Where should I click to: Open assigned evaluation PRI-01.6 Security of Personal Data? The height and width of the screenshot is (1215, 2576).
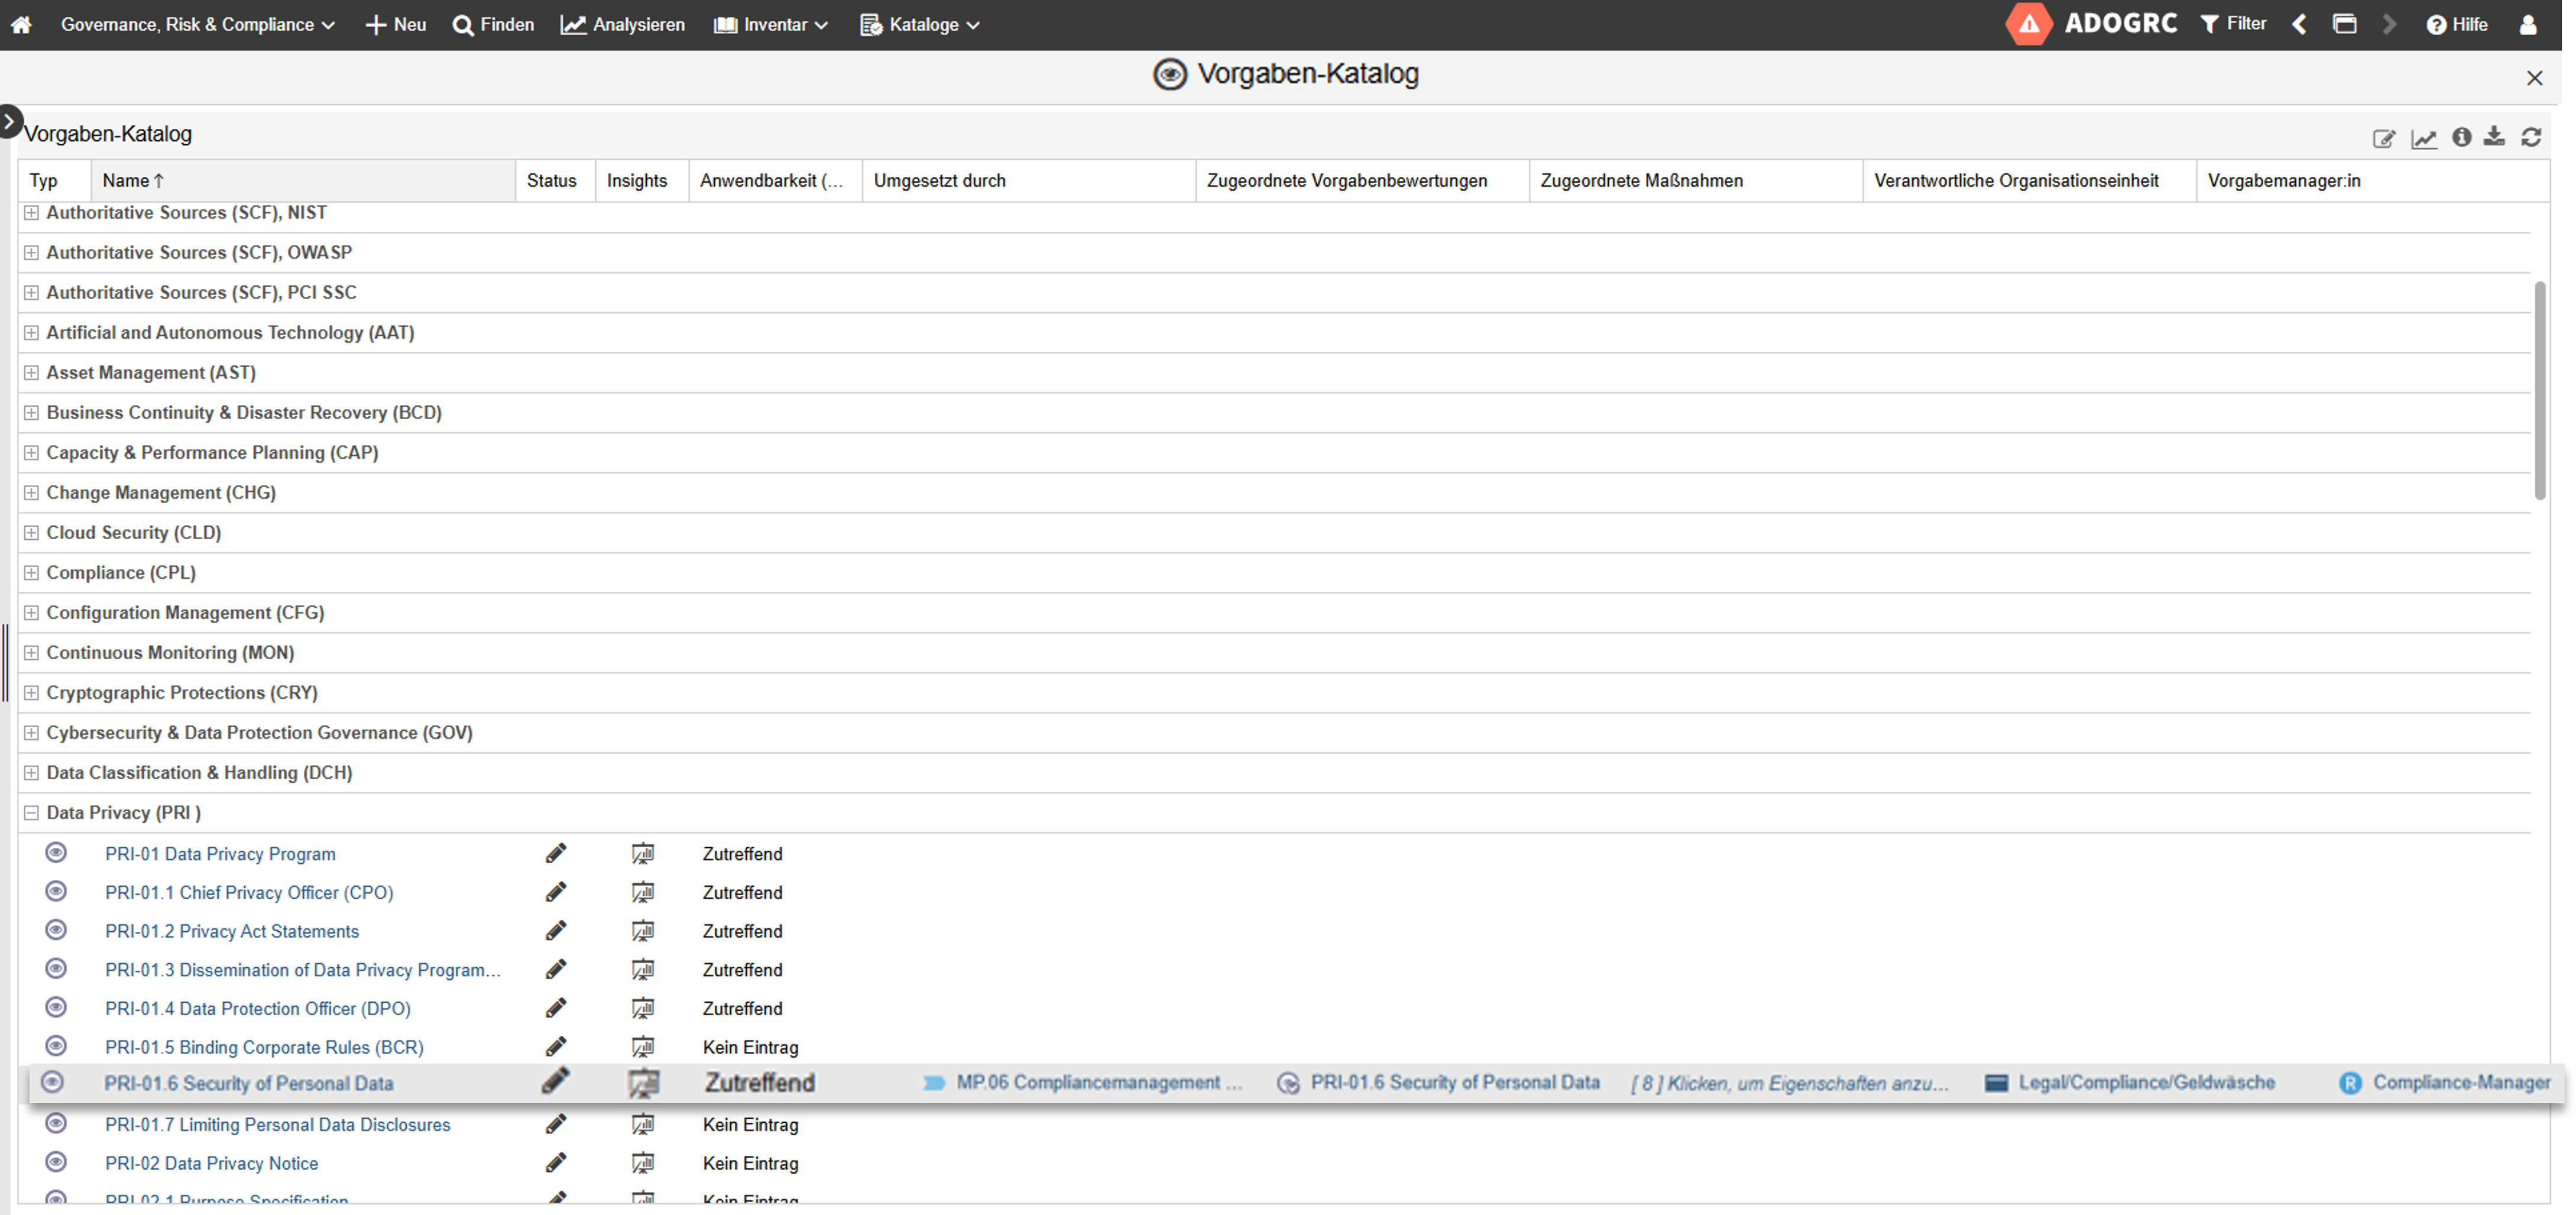click(x=1455, y=1083)
